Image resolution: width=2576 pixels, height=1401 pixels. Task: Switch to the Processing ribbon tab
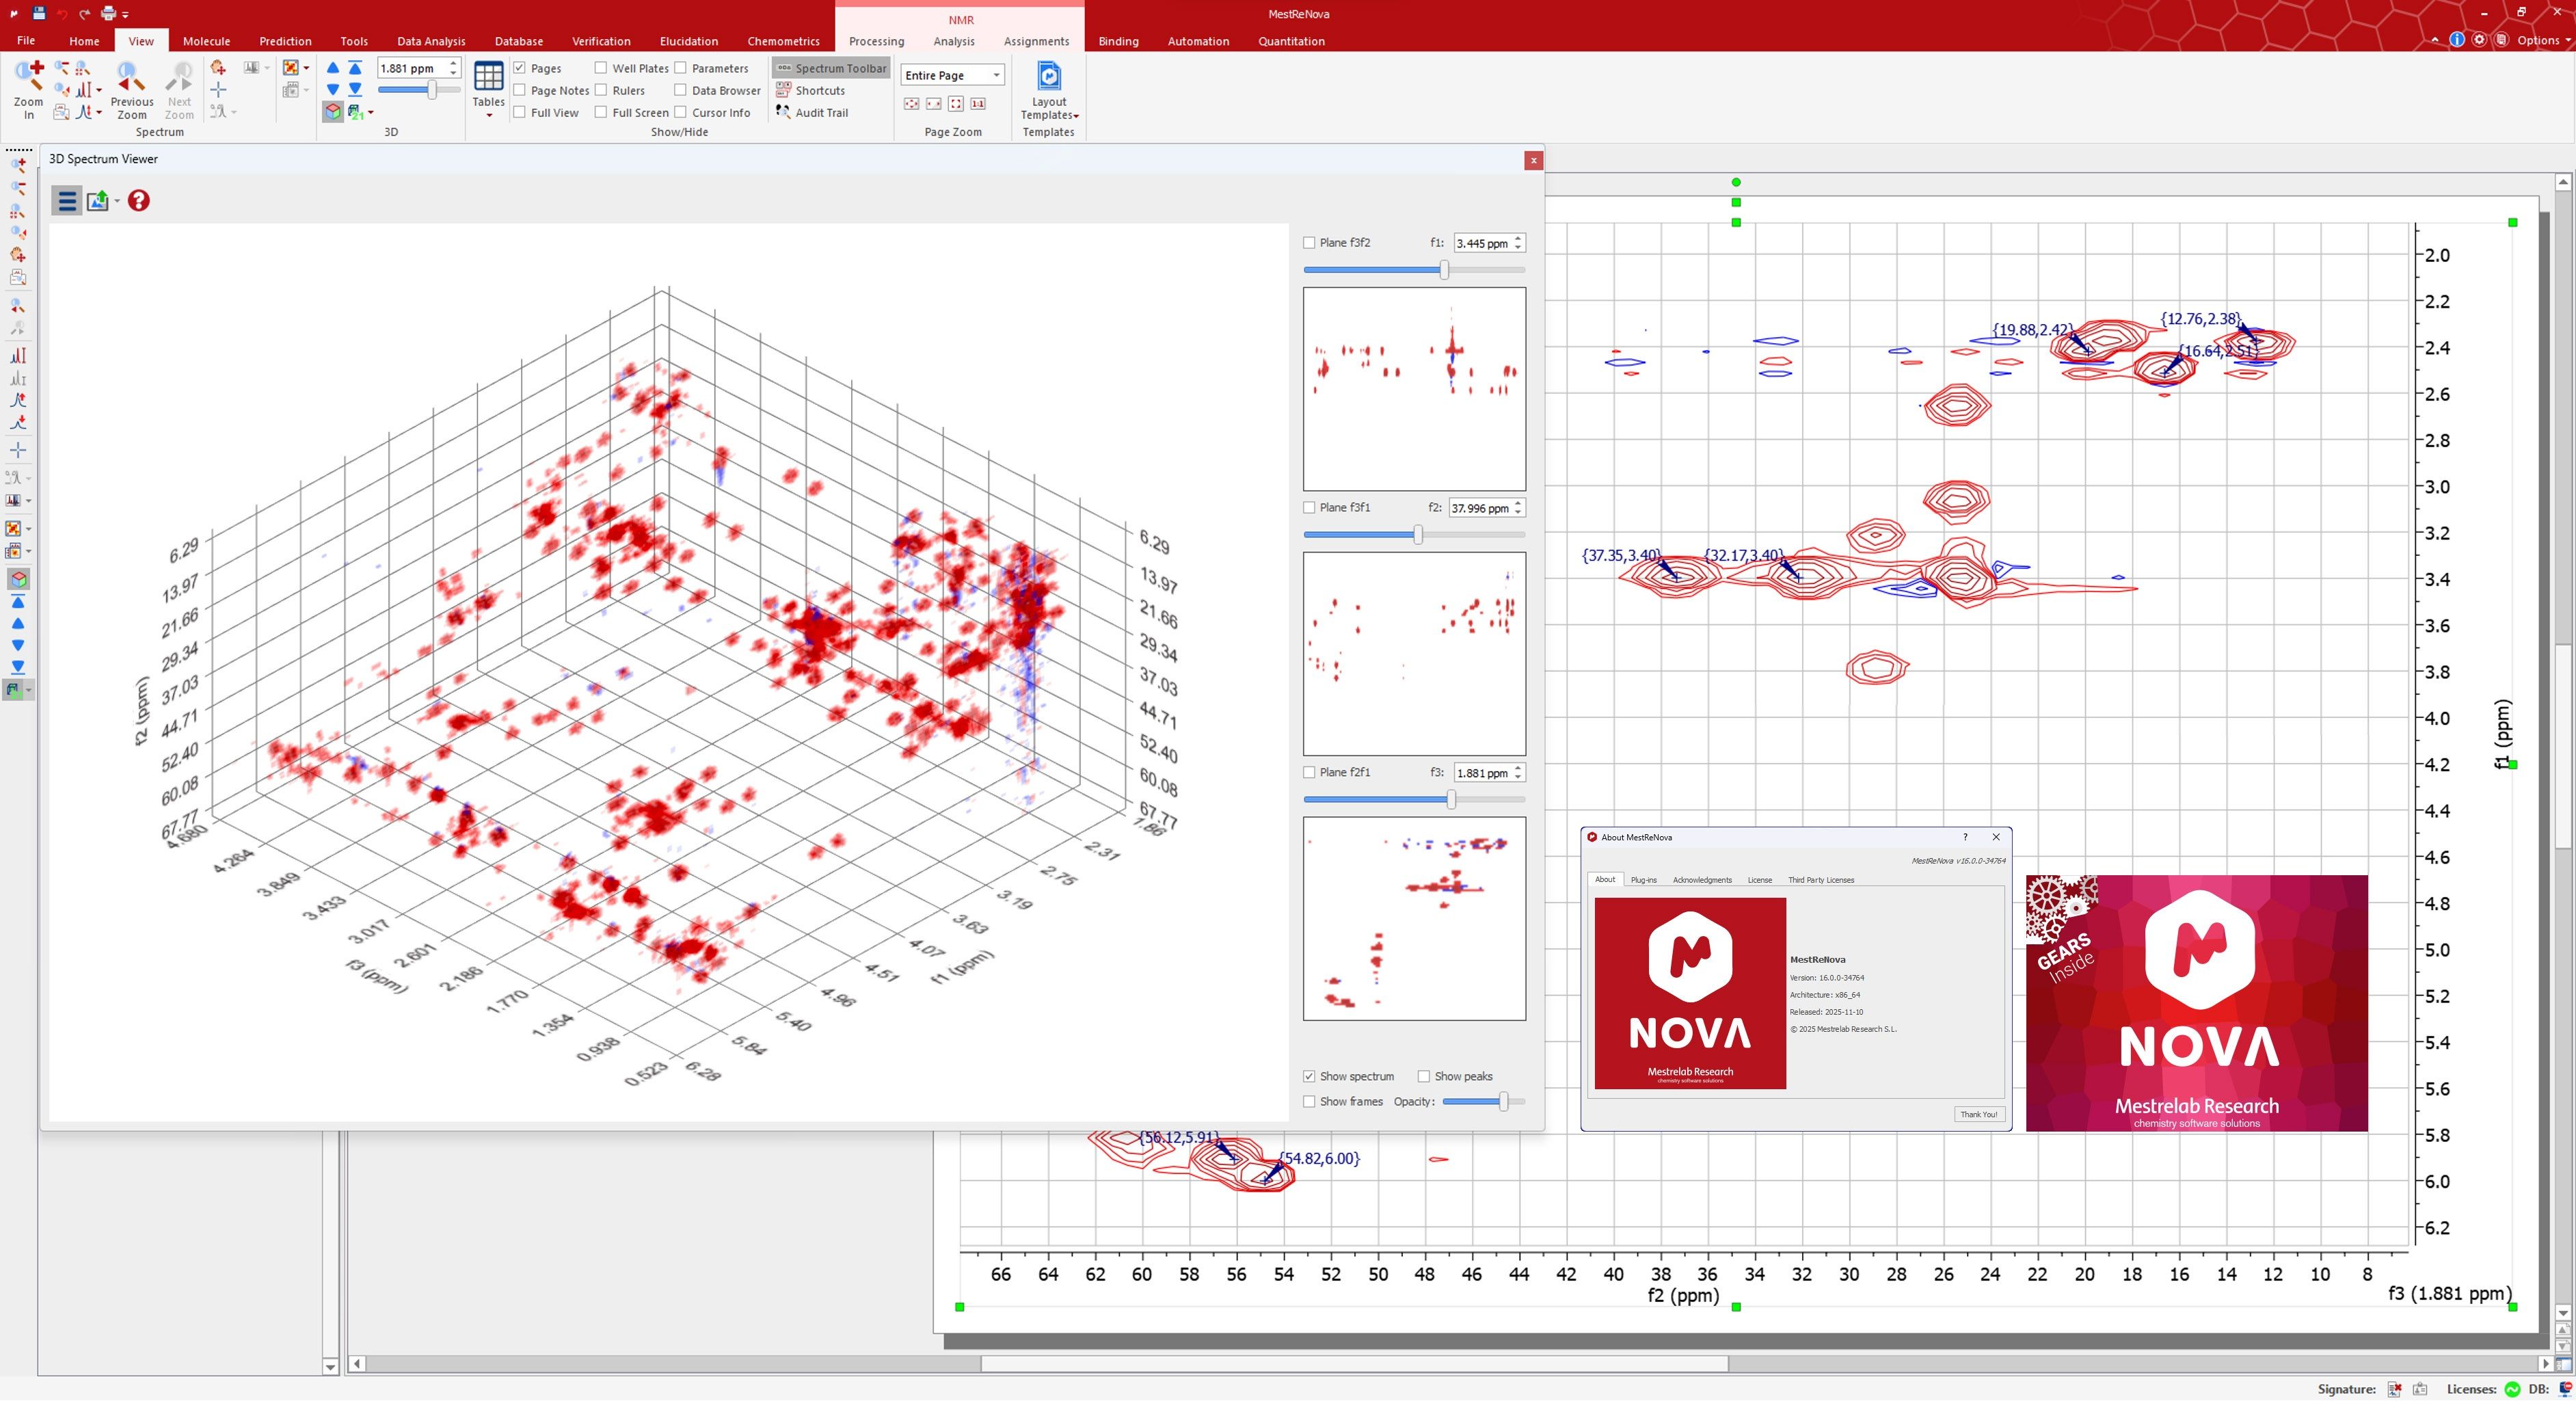(x=876, y=41)
